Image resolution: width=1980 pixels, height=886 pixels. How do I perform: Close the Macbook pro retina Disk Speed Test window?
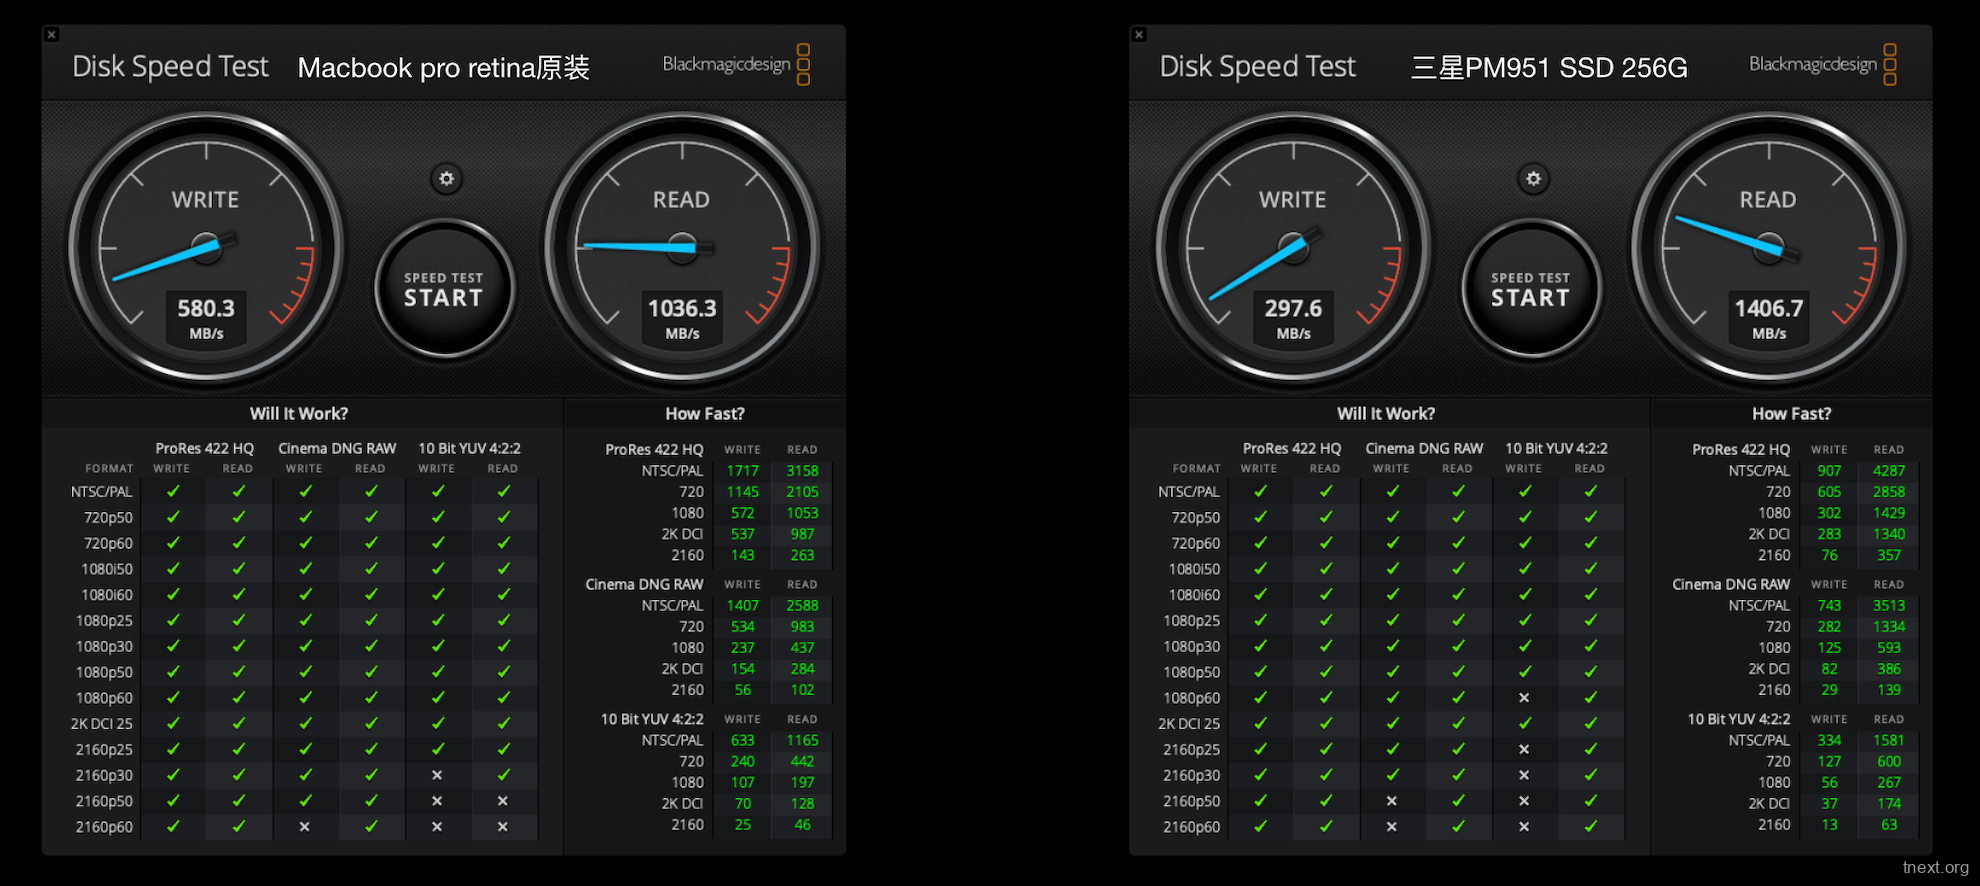52,35
